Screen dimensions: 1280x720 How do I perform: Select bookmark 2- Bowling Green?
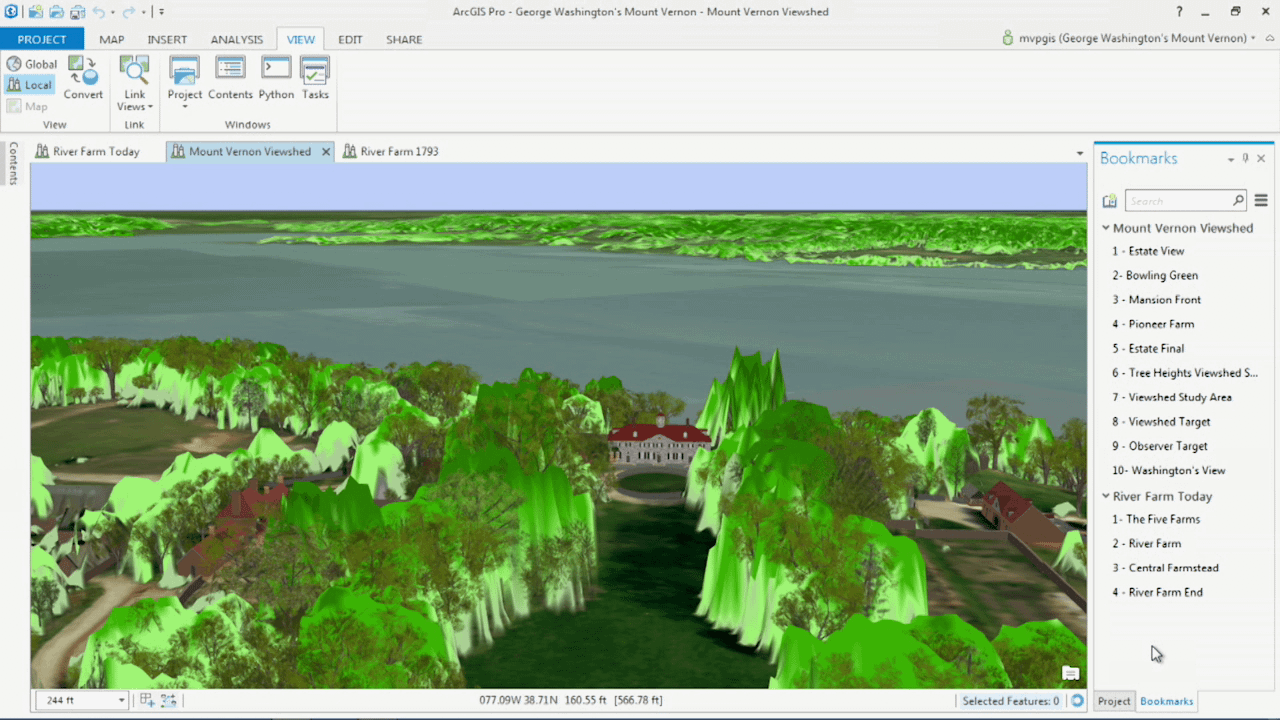pyautogui.click(x=1155, y=275)
